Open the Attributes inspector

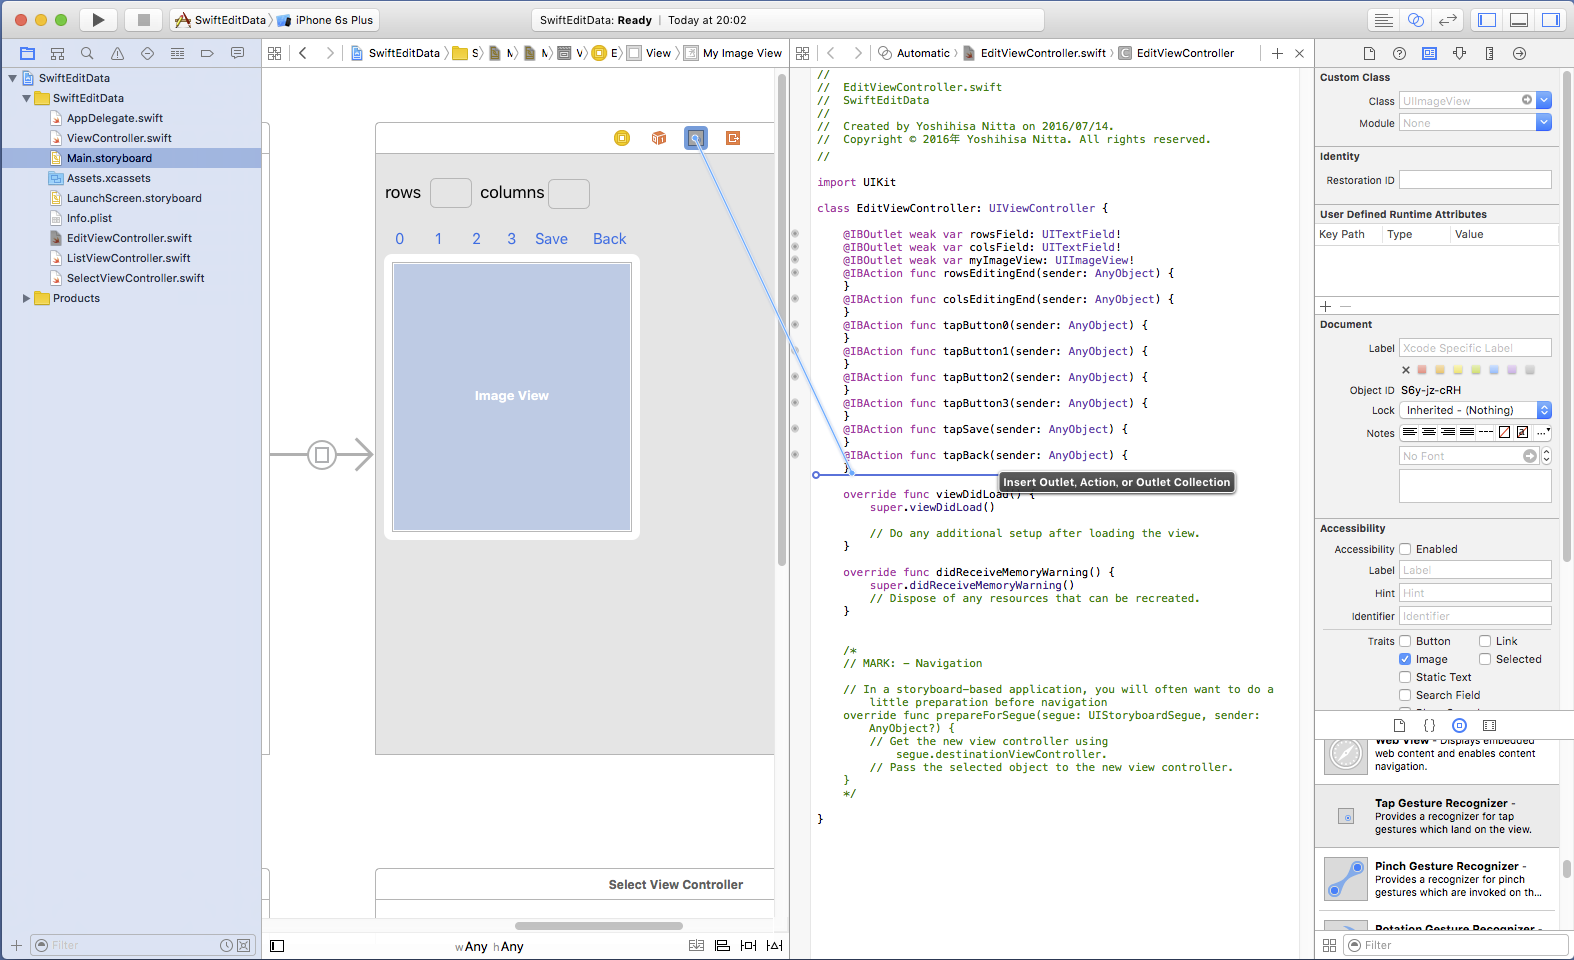pyautogui.click(x=1459, y=53)
